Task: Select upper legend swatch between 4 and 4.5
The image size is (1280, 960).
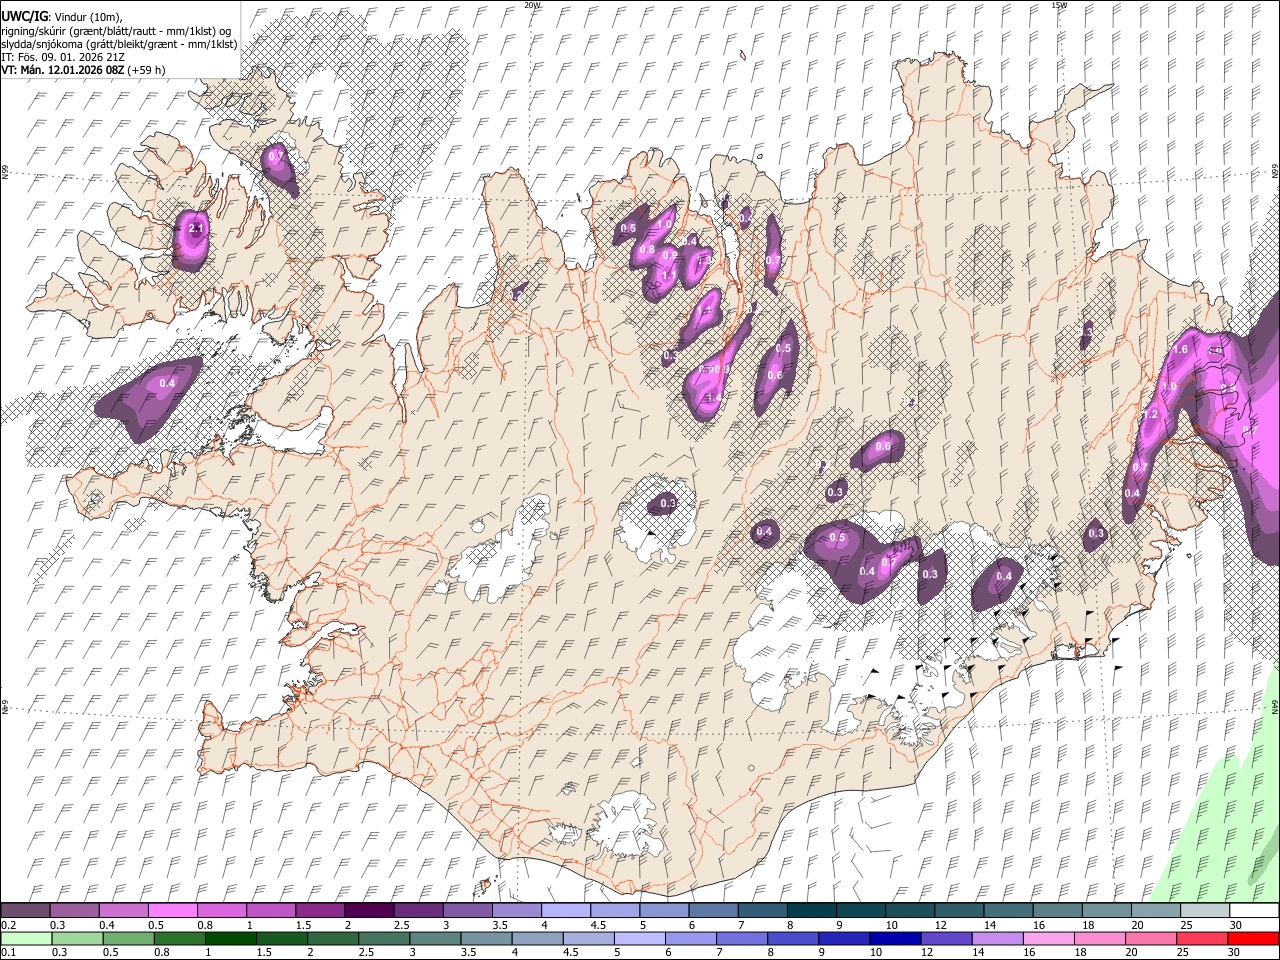Action: (565, 911)
